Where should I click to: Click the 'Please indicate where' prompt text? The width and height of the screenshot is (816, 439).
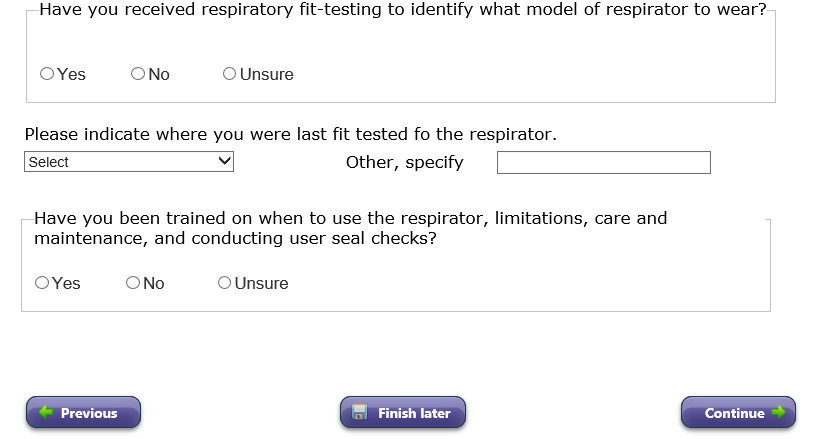click(x=290, y=134)
